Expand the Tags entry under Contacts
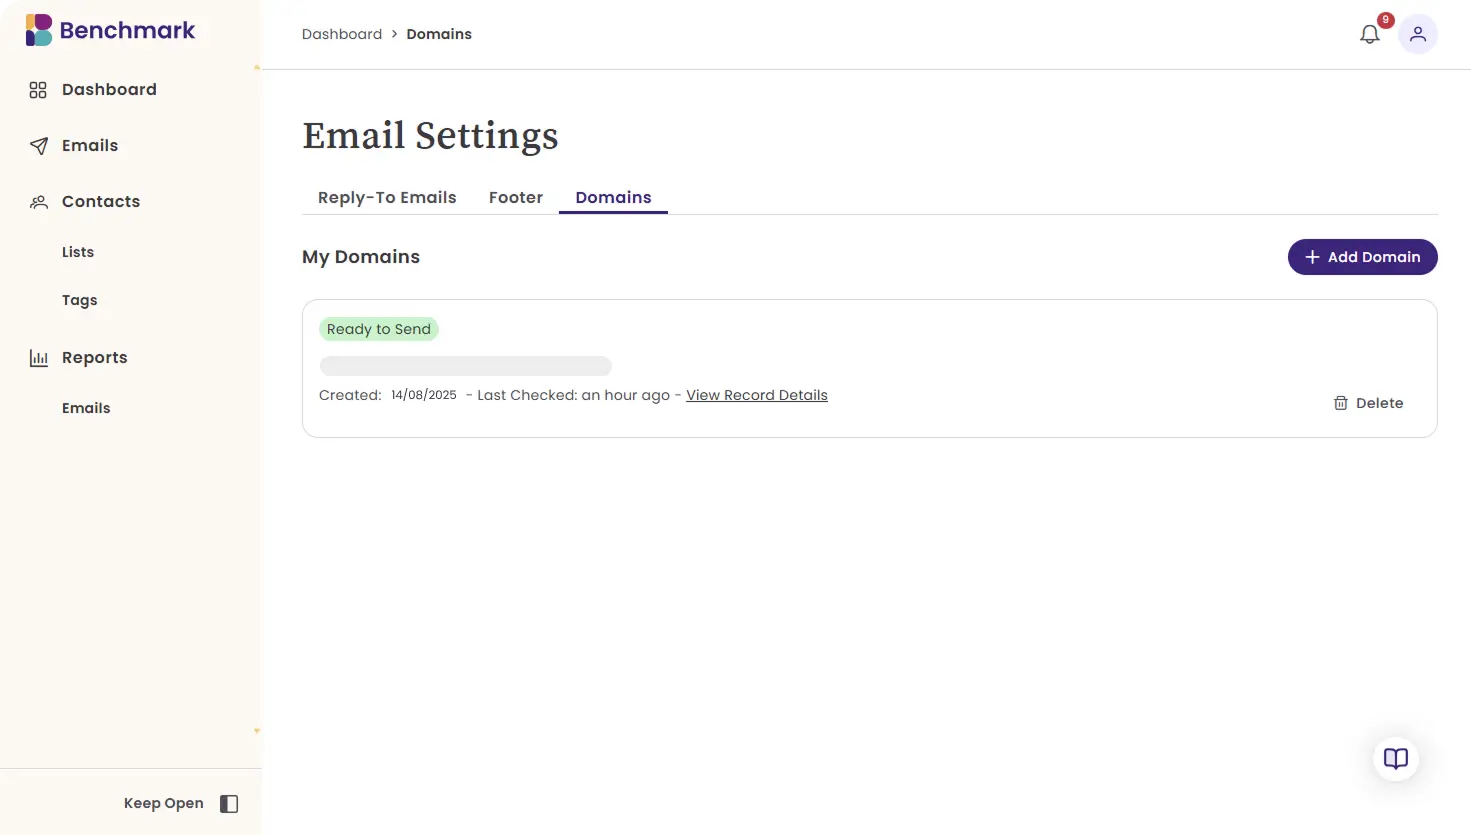1471x835 pixels. coord(79,300)
